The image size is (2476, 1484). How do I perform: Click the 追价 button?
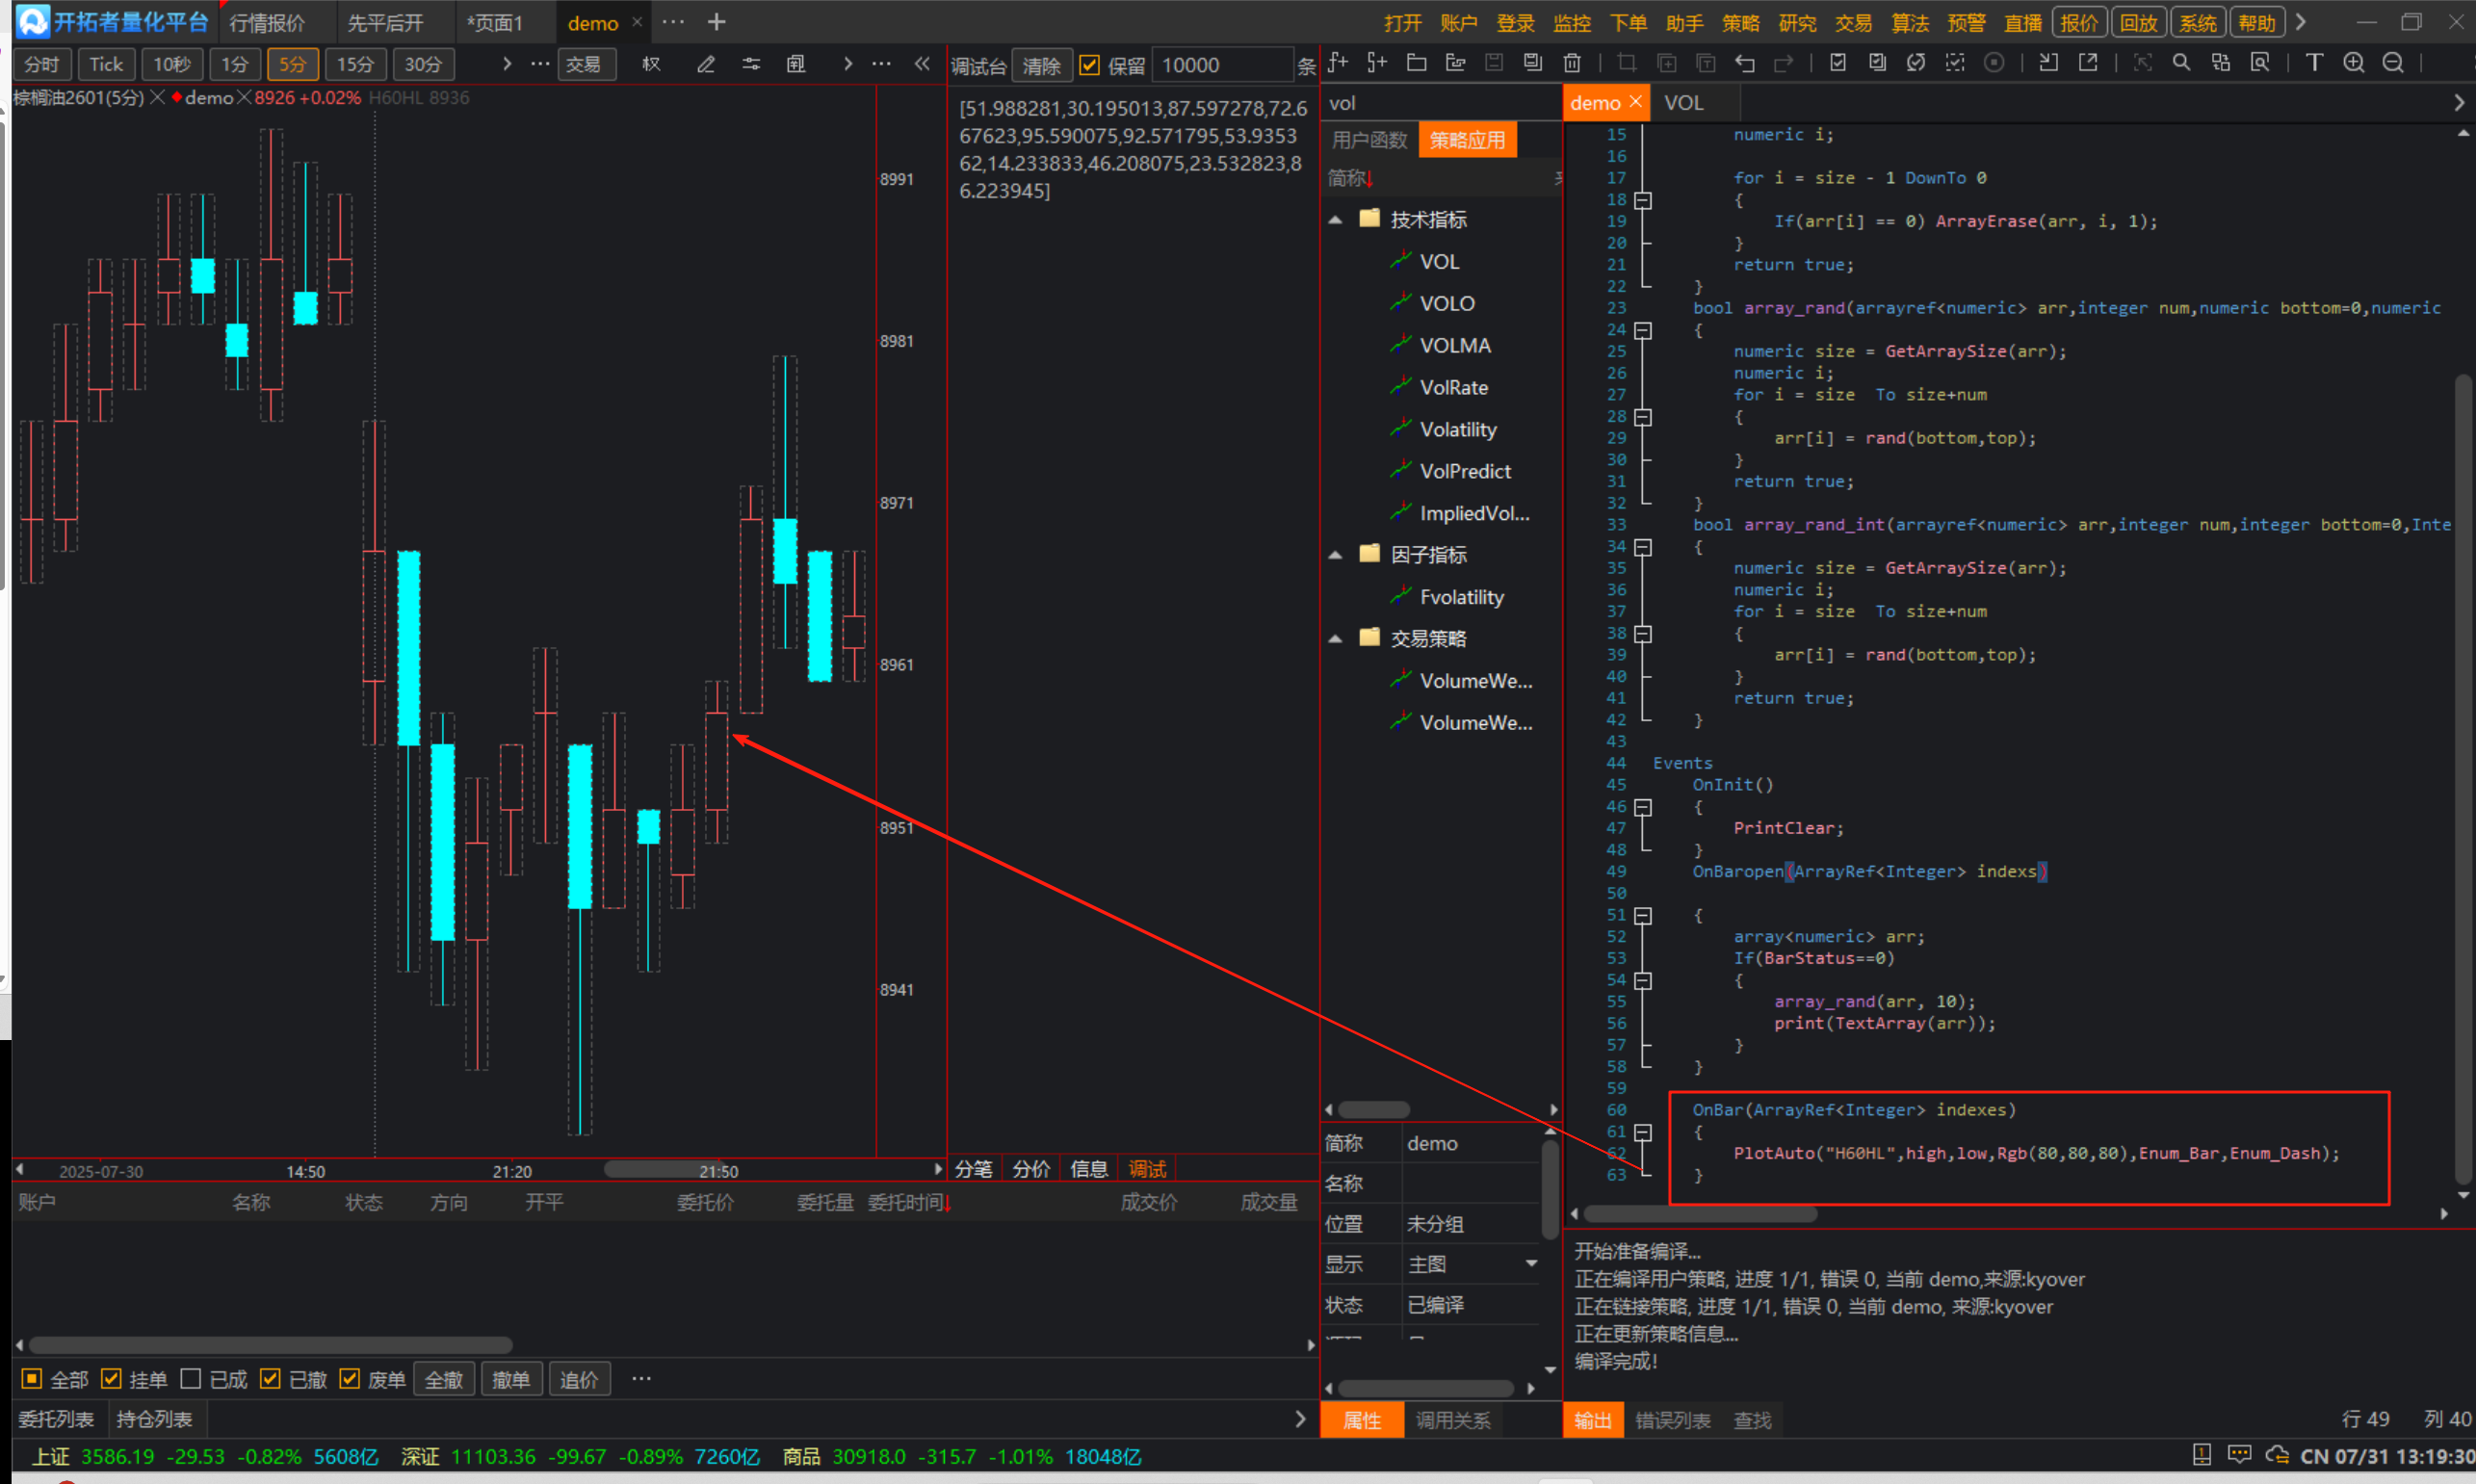579,1379
